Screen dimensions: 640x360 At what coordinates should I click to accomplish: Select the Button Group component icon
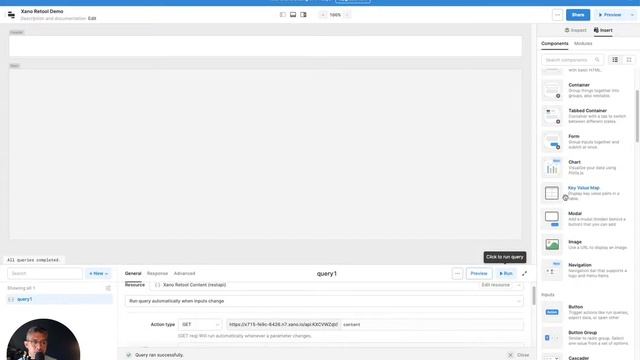coord(552,338)
